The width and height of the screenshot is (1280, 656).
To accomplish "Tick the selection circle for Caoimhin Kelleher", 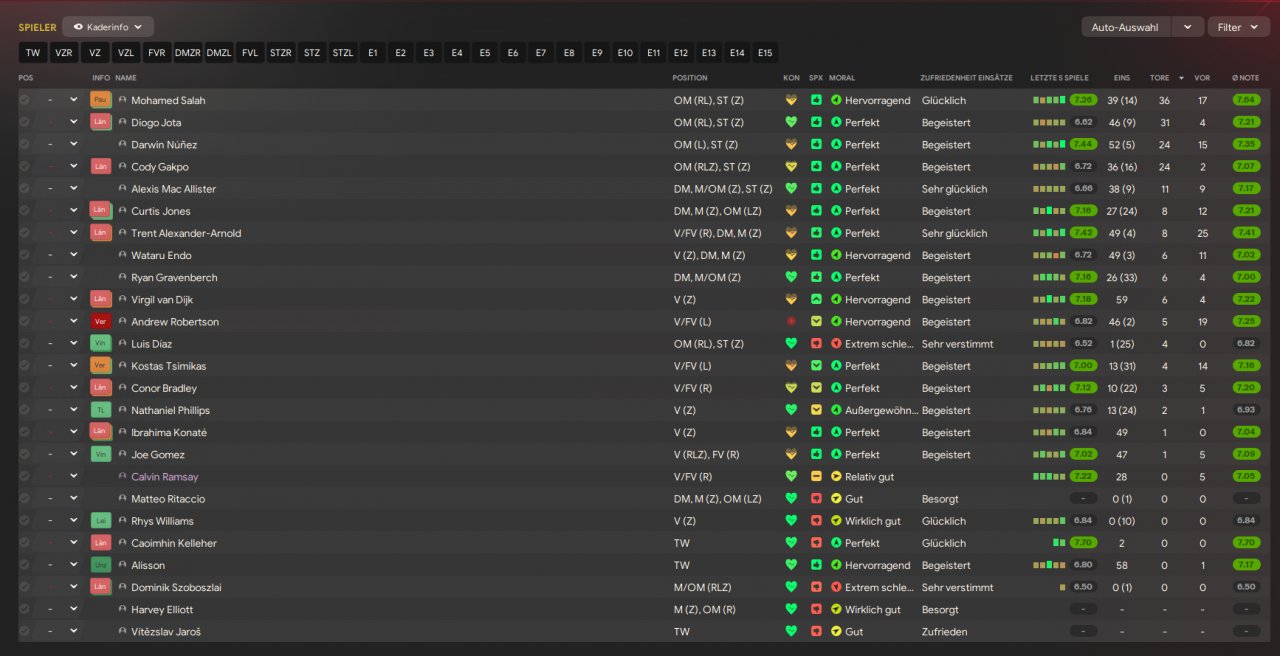I will click(25, 543).
